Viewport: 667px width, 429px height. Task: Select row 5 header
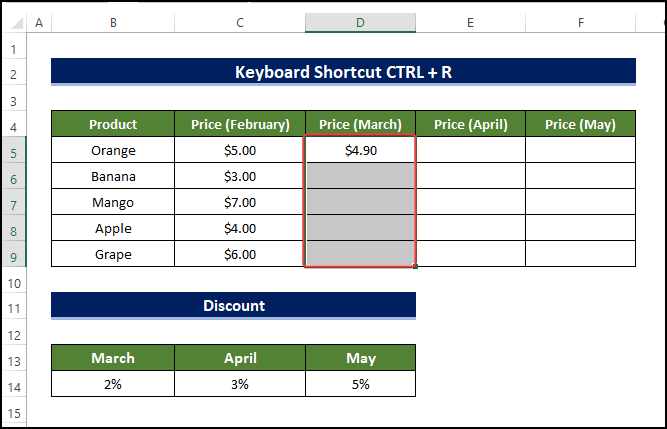[15, 151]
